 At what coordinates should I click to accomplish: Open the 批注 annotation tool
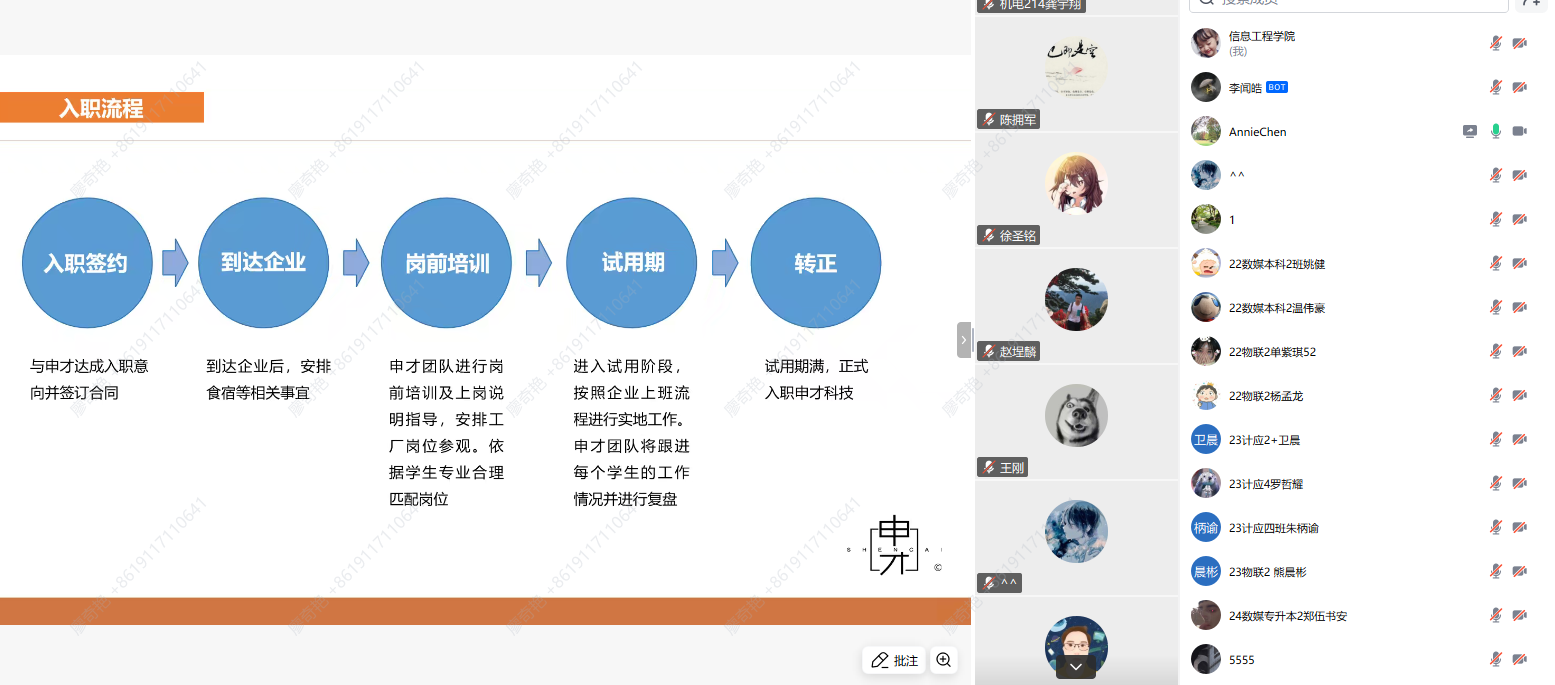click(893, 660)
